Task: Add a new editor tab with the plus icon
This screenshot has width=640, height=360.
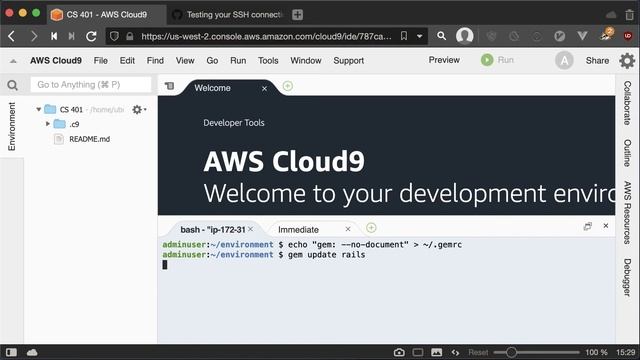Action: tap(288, 86)
